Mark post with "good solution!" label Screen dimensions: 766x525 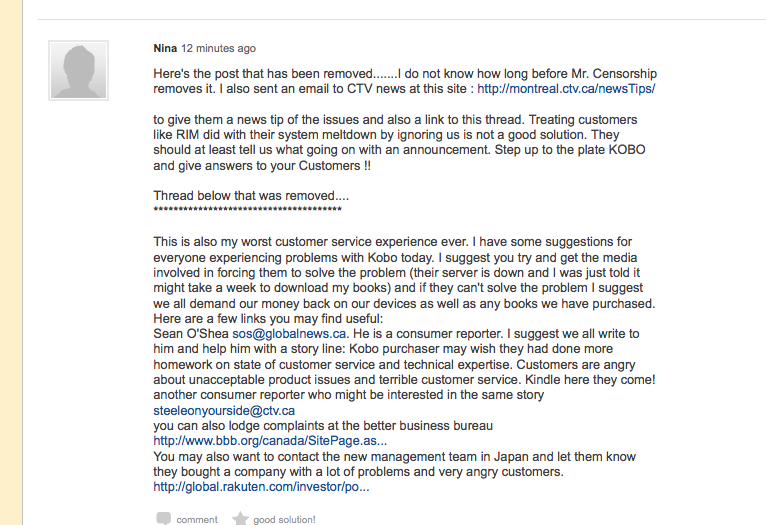click(284, 519)
